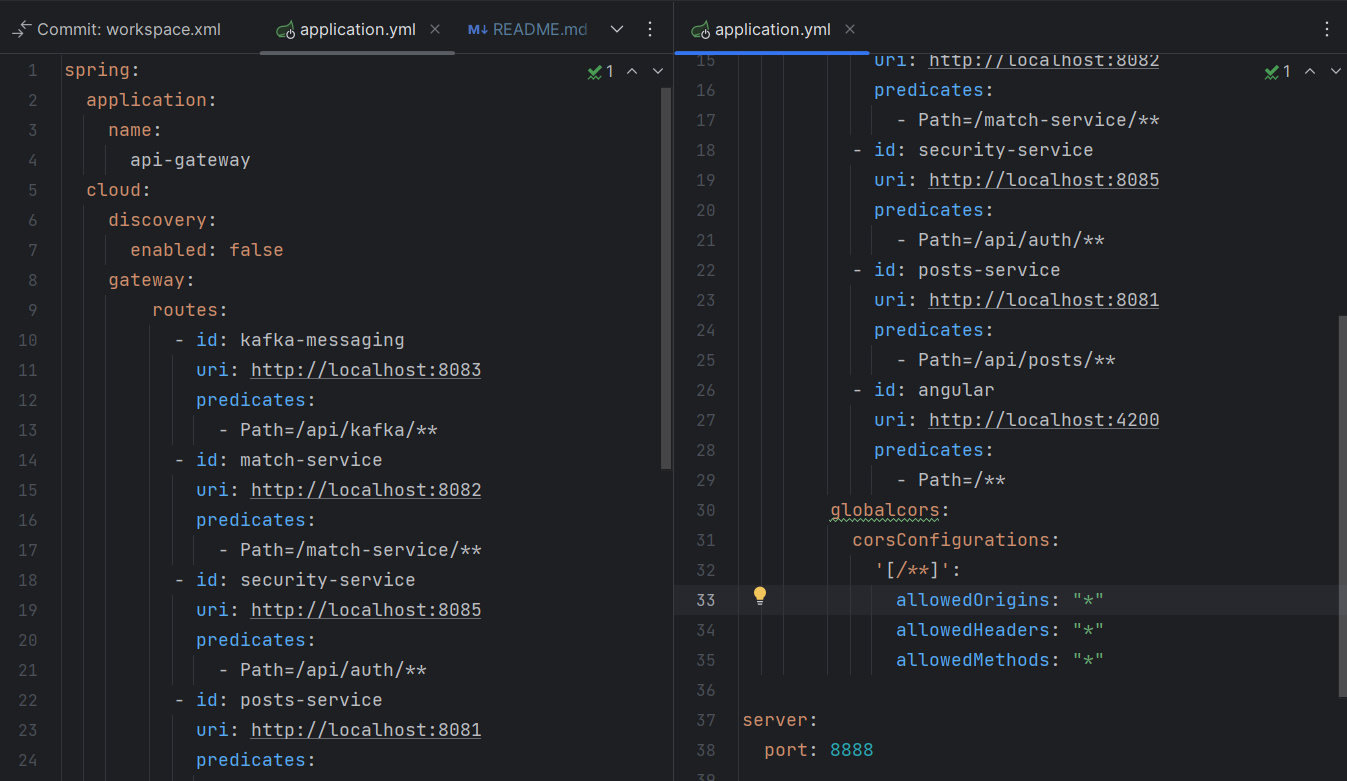Open link http://localhost:8081 on right line 23
The width and height of the screenshot is (1347, 781).
tap(1044, 300)
